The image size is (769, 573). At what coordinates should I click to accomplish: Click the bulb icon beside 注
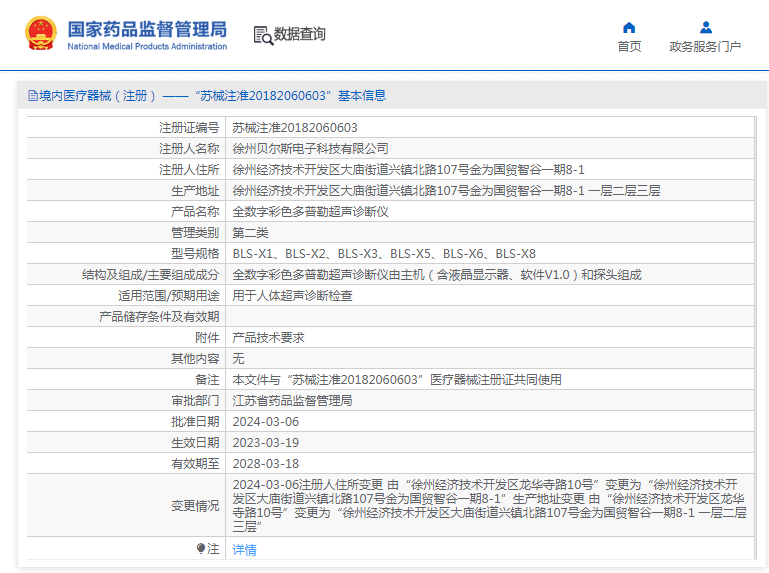click(201, 548)
